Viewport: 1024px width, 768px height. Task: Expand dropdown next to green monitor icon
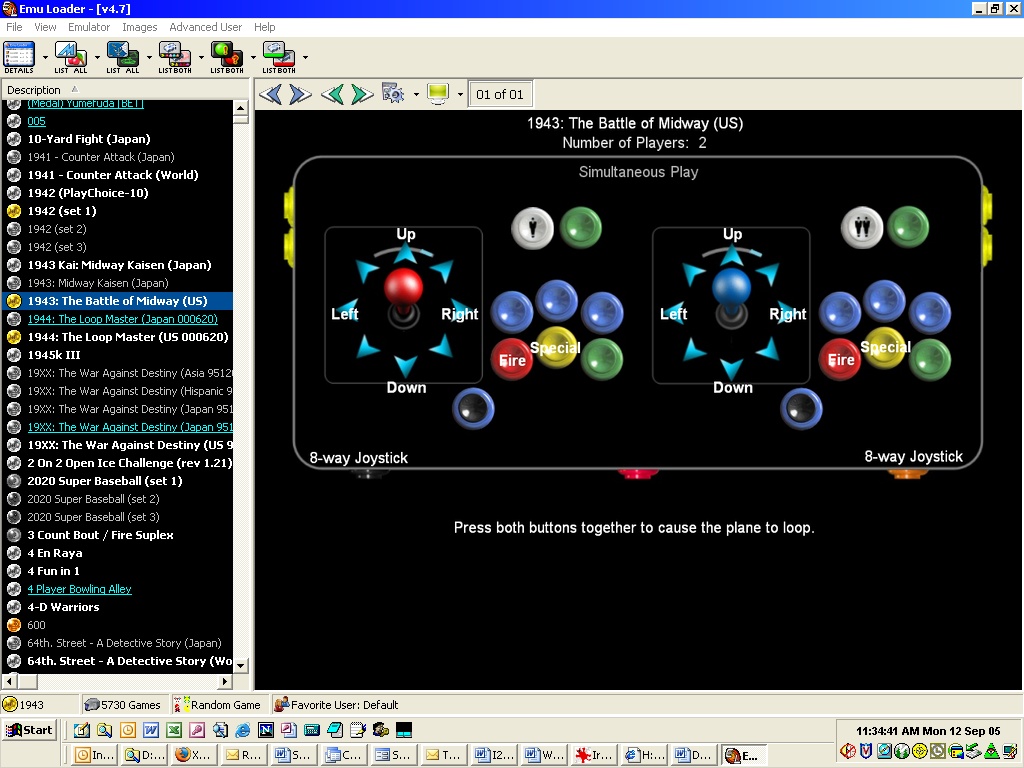click(x=460, y=95)
